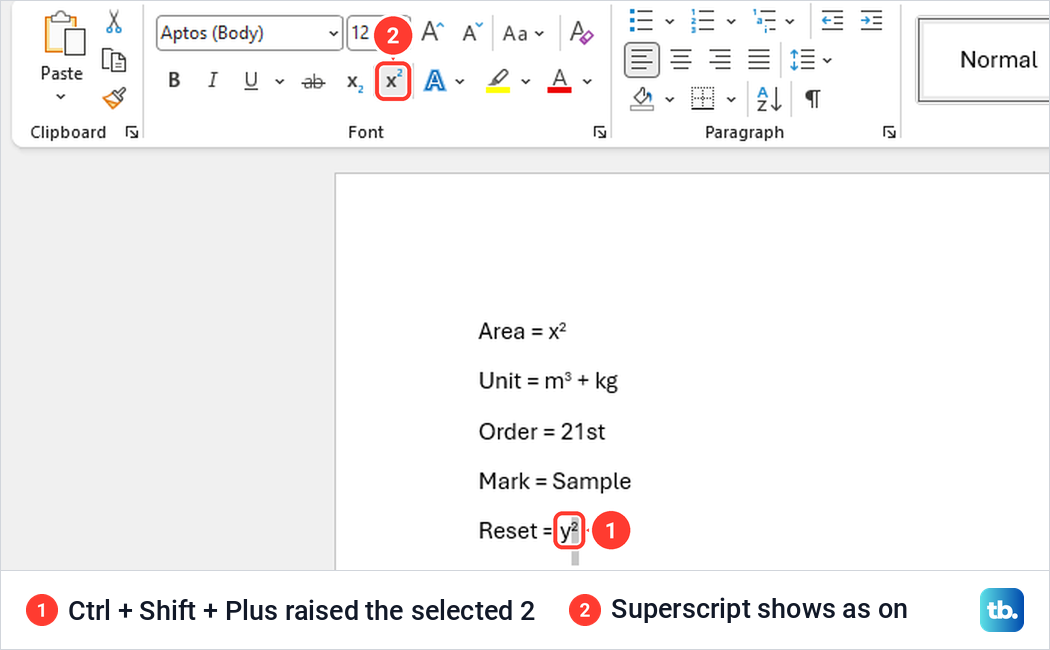Open shading color options arrow
Screen dimensions: 1050x650
pyautogui.click(x=670, y=100)
